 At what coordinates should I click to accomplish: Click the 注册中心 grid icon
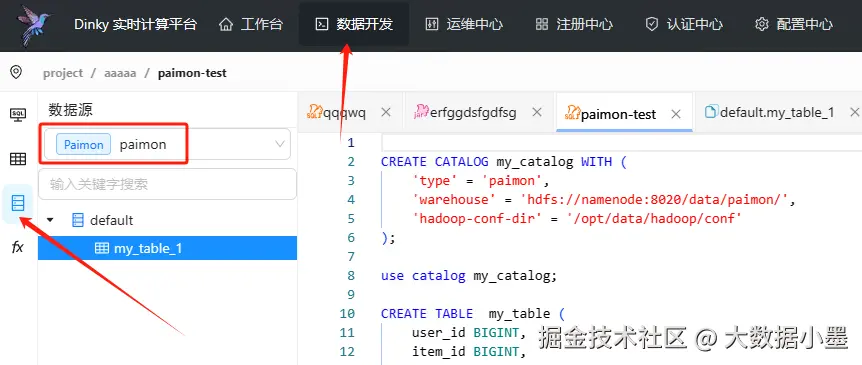coord(542,24)
